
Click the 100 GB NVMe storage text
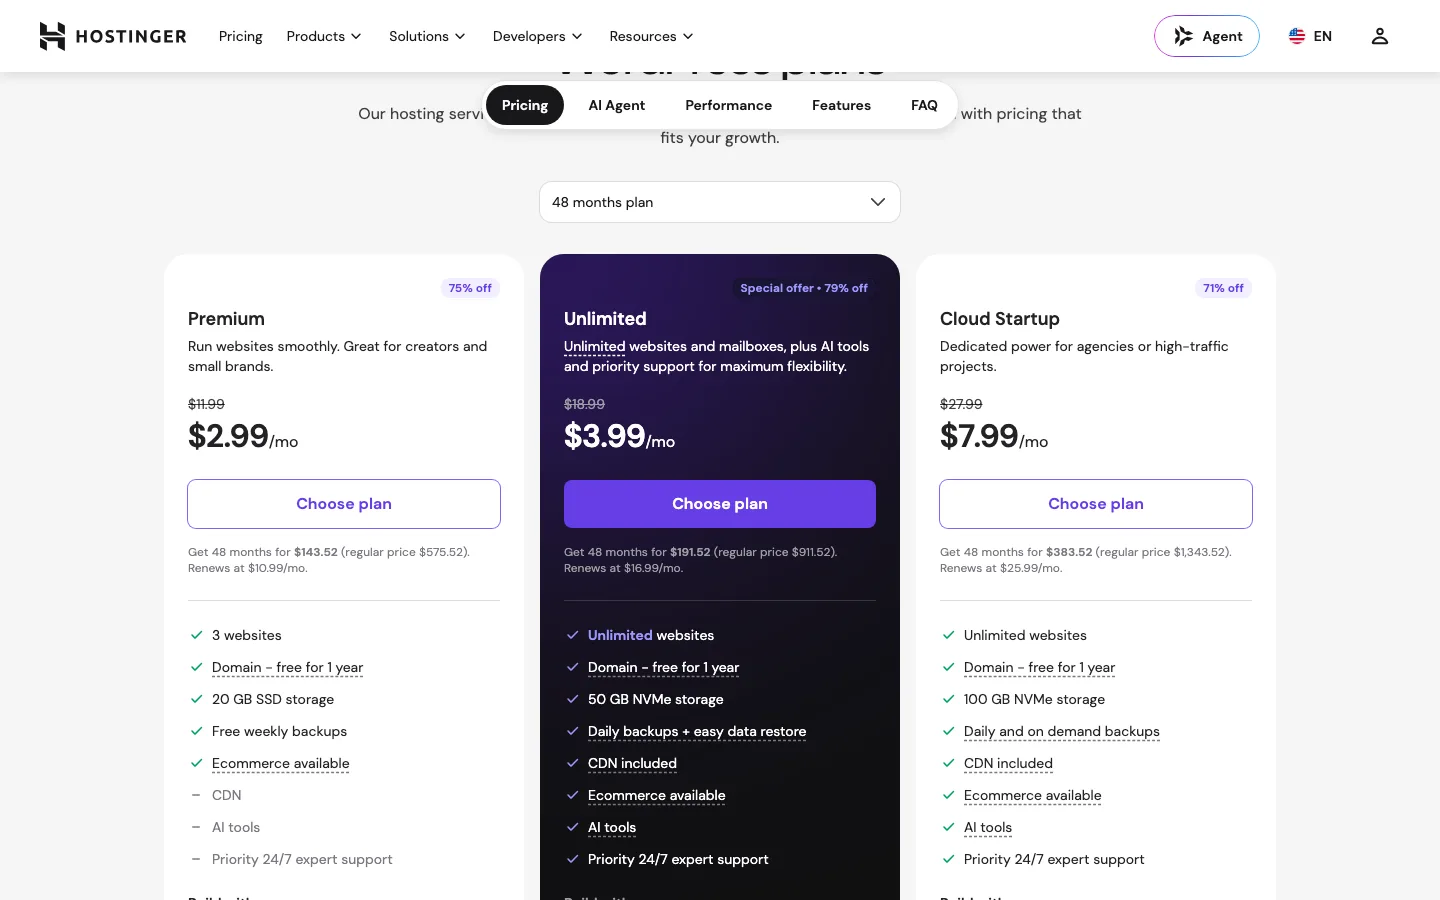pyautogui.click(x=1034, y=699)
